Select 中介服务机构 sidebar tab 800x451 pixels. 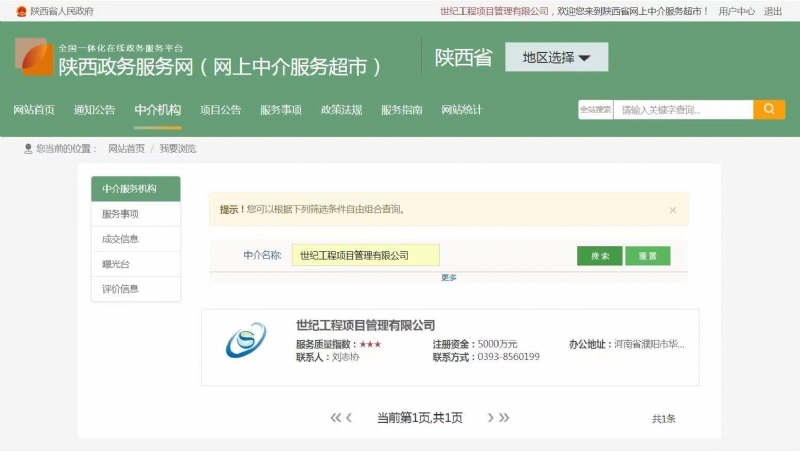136,189
